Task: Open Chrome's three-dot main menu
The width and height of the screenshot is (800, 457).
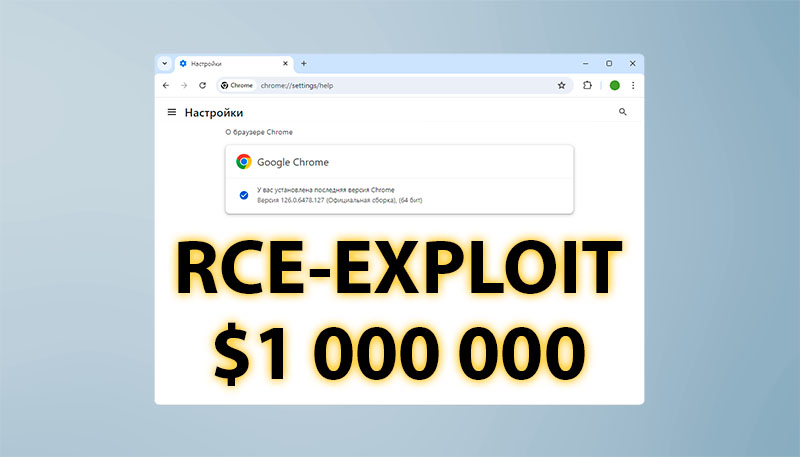Action: [633, 86]
